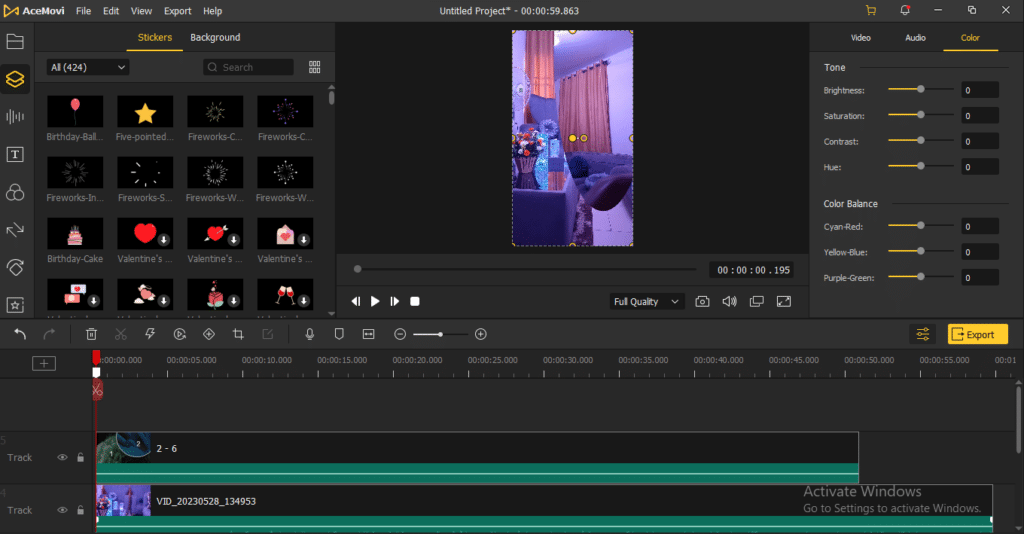
Task: Switch to the Background tab
Action: pos(215,38)
